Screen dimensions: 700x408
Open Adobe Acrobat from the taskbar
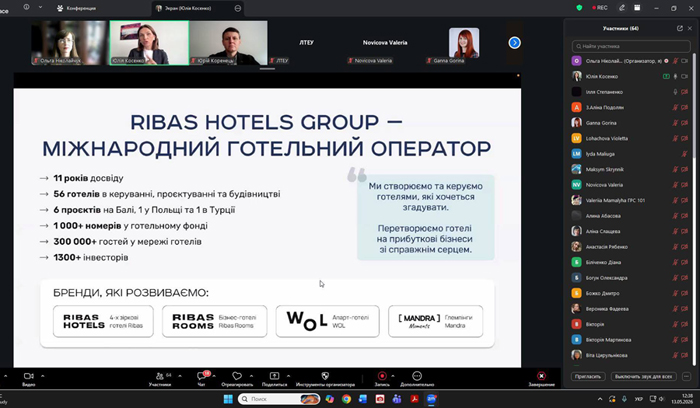coord(414,399)
